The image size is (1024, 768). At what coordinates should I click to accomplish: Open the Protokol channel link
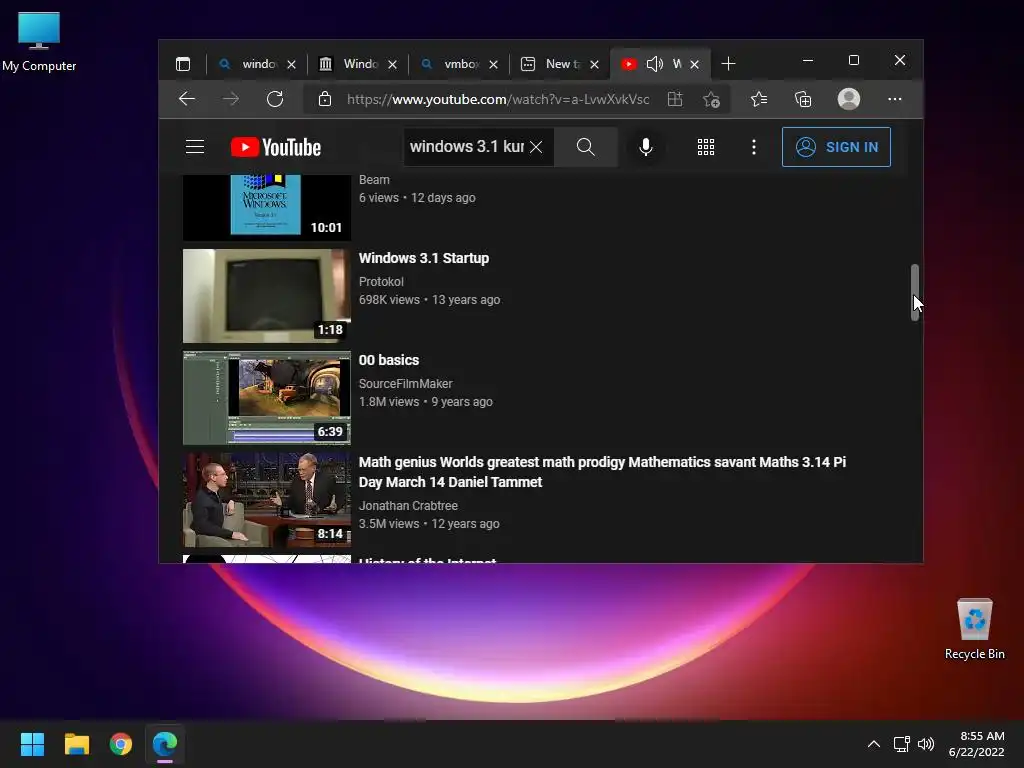coord(381,281)
